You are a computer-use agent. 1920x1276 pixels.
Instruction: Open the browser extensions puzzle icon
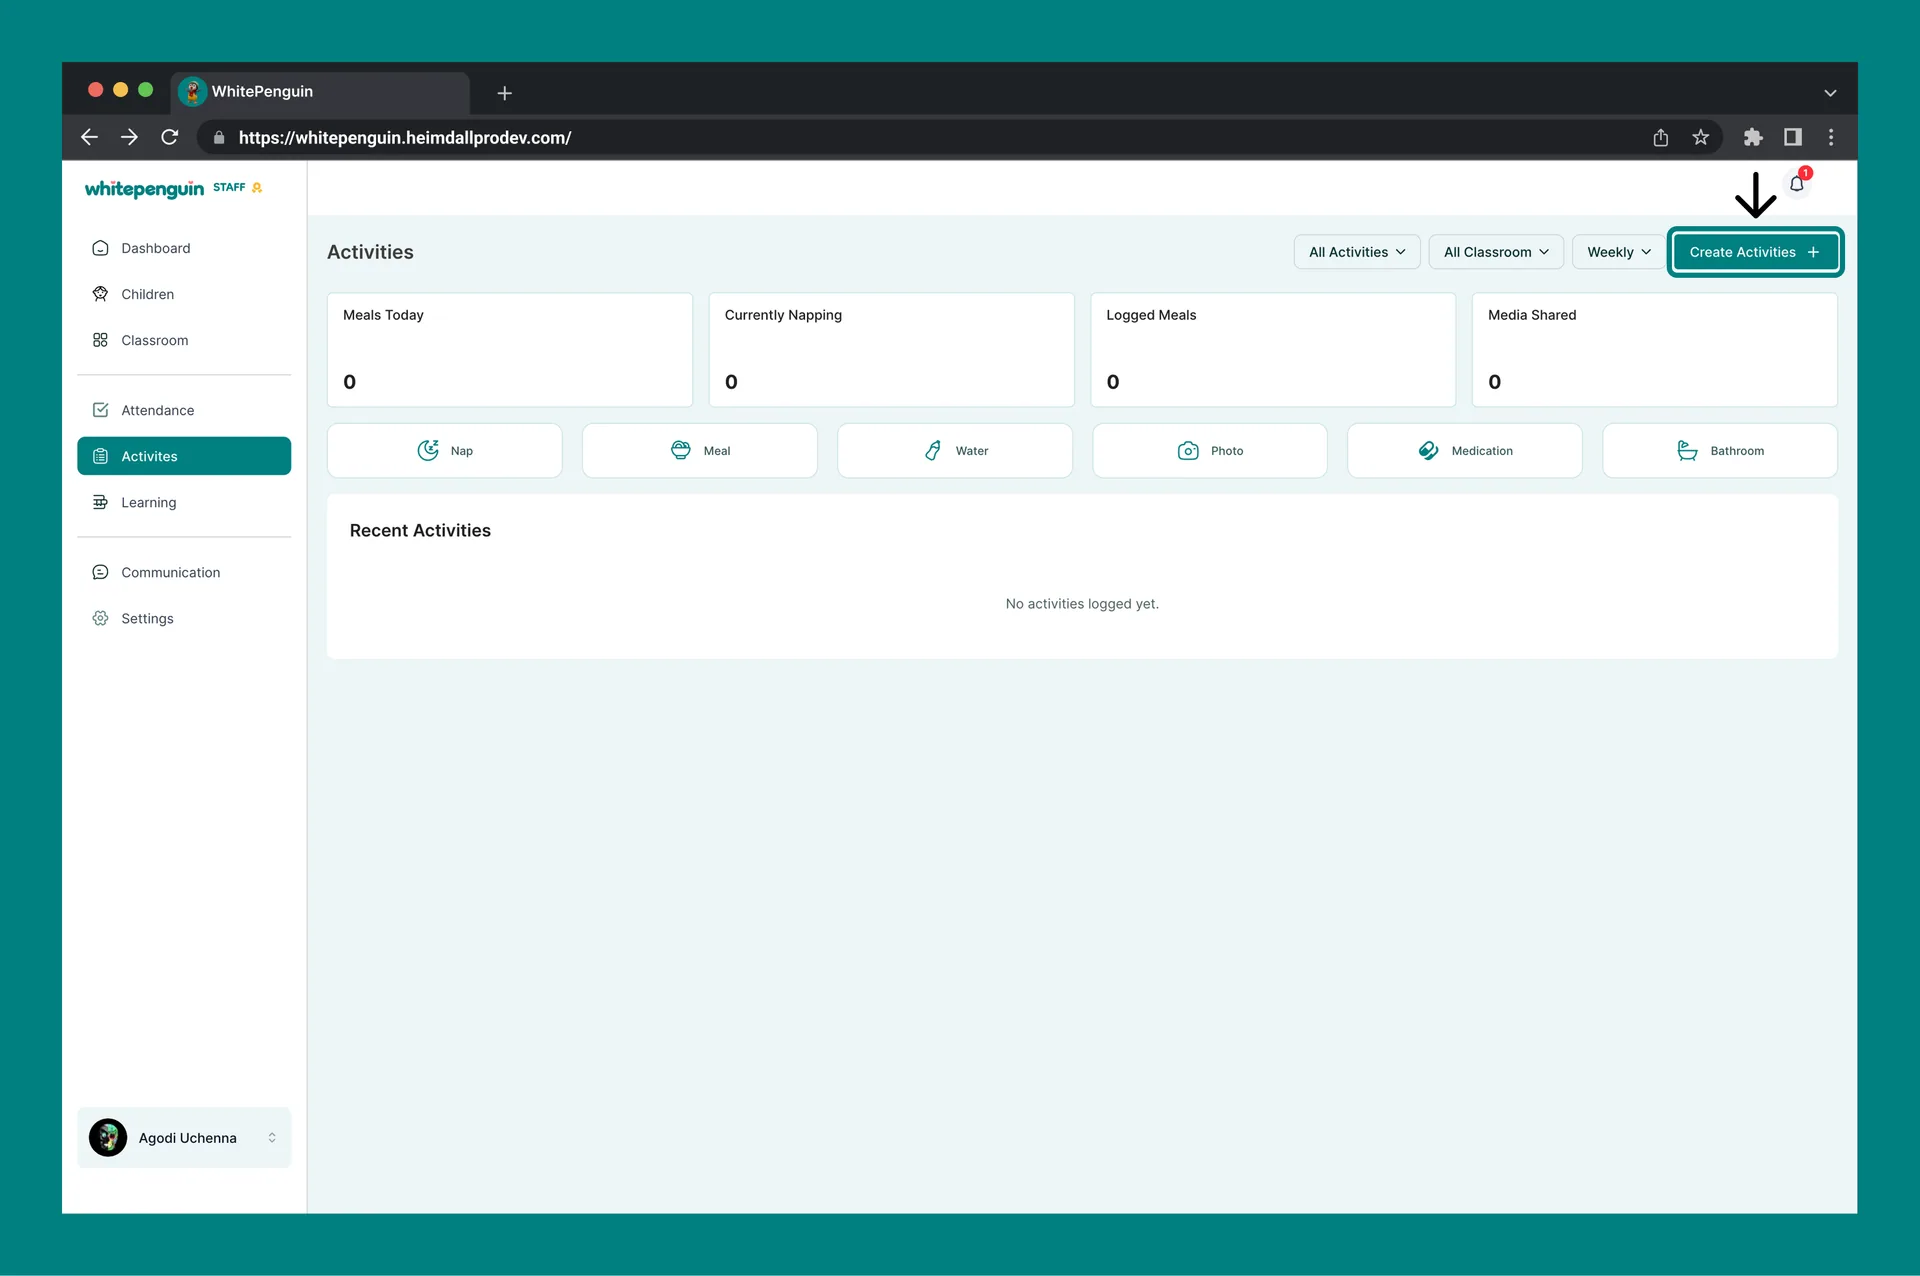click(1753, 137)
